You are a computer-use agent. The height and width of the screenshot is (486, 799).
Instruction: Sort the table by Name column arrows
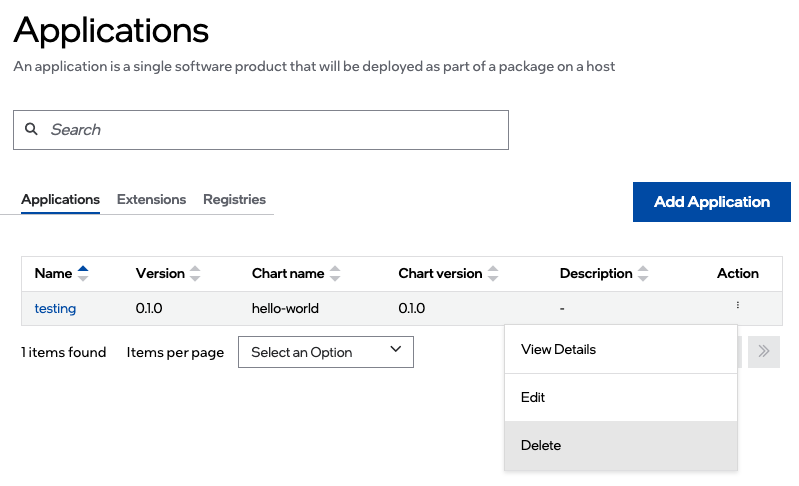[83, 273]
